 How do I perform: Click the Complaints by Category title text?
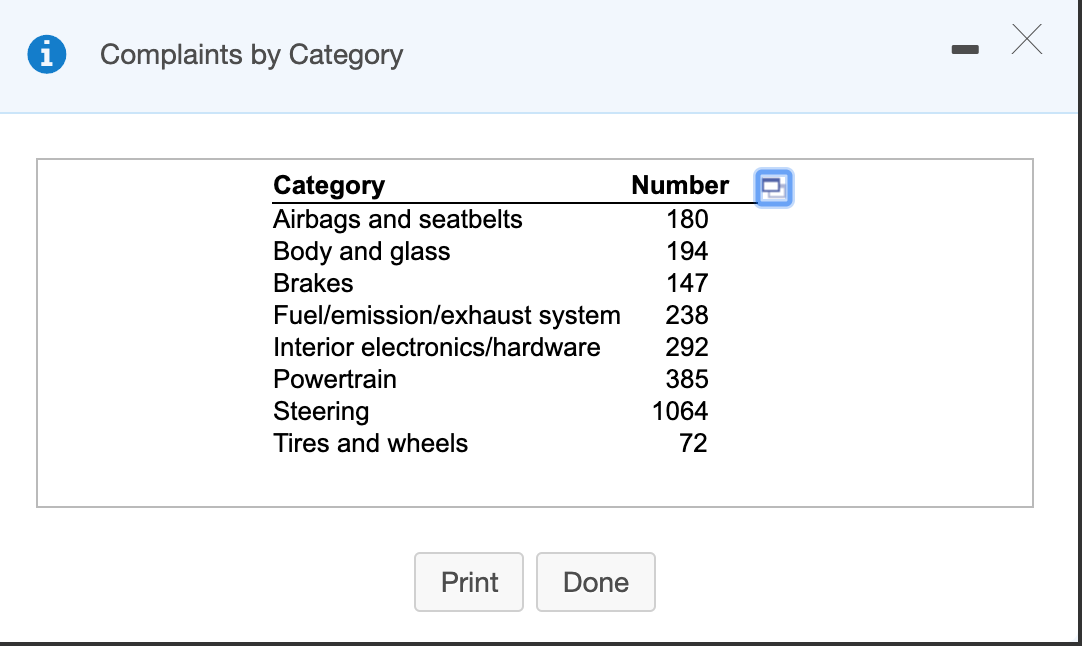click(x=250, y=55)
